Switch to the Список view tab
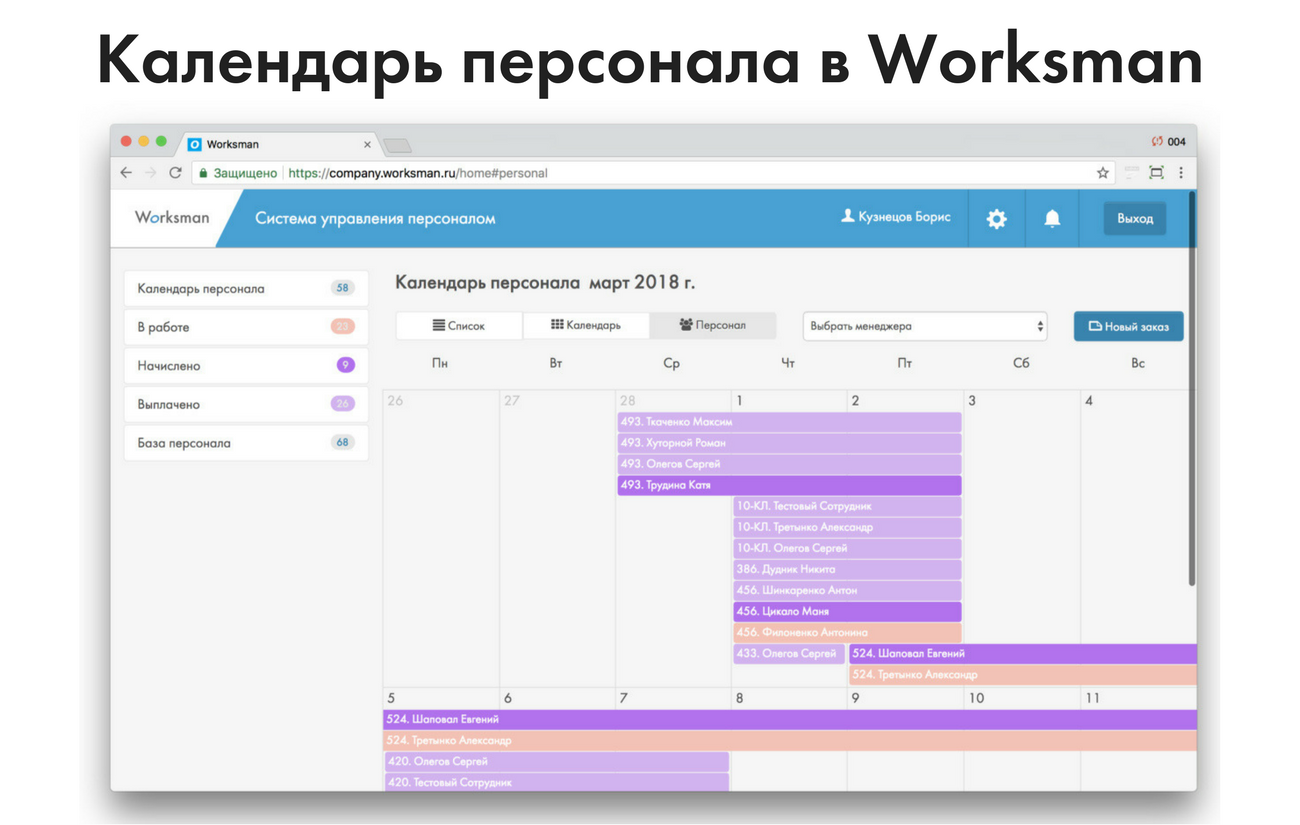This screenshot has height=825, width=1300. 459,326
